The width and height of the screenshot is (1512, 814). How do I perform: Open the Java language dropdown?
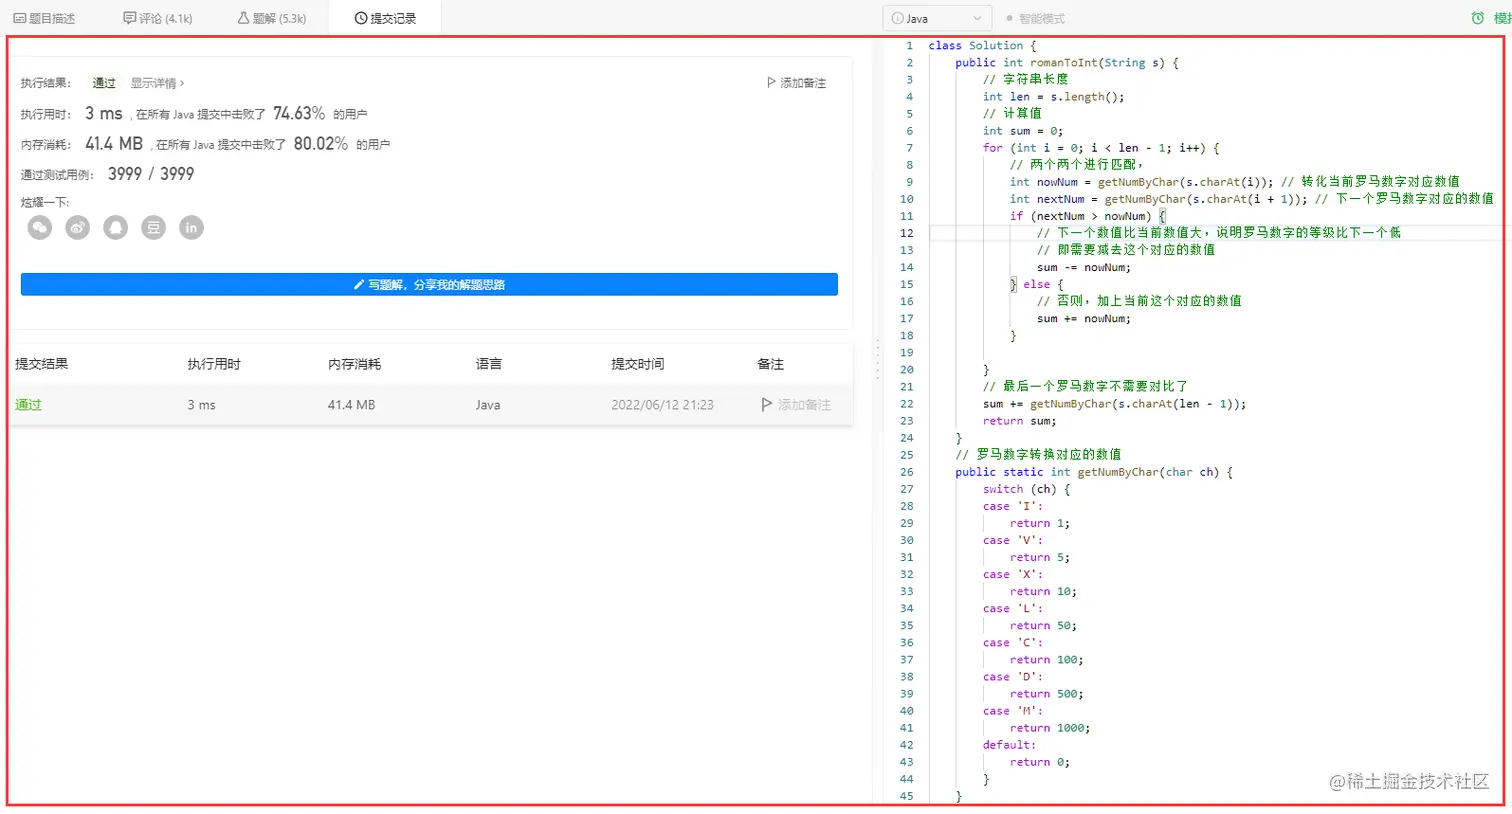[937, 18]
